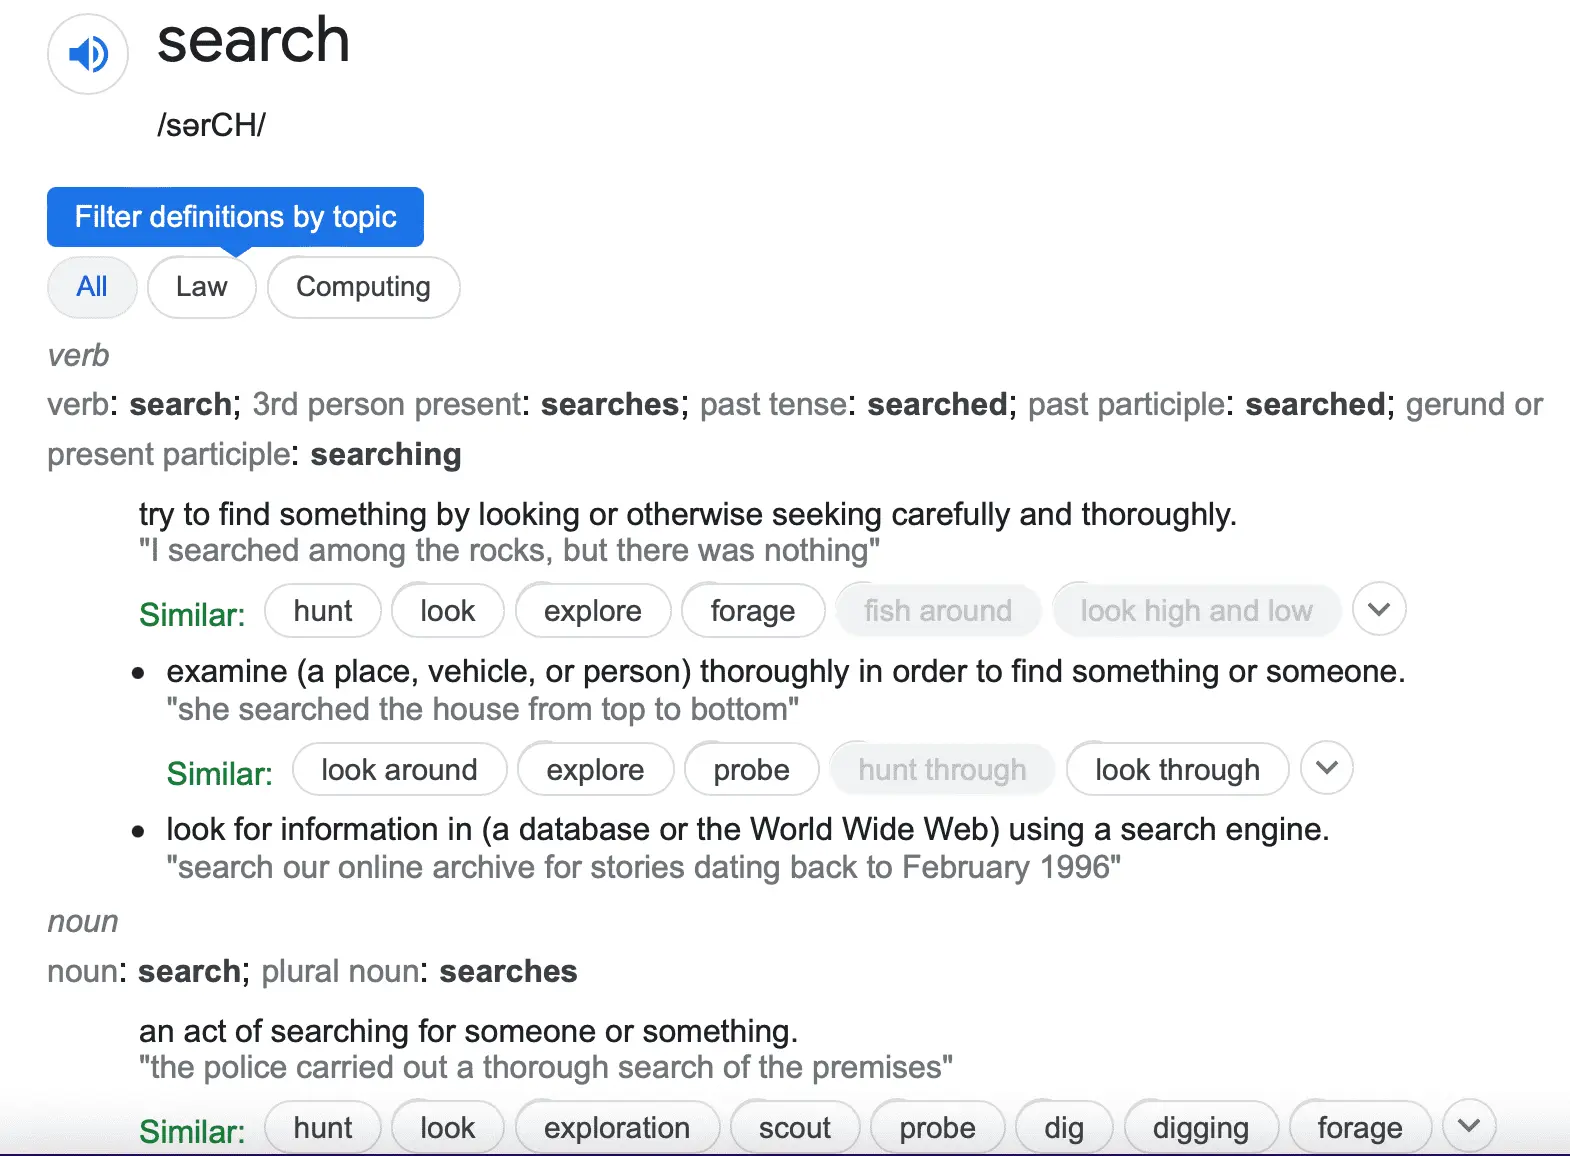The image size is (1570, 1156).
Task: Click the pronunciation text /sərCH/
Action: pyautogui.click(x=212, y=125)
